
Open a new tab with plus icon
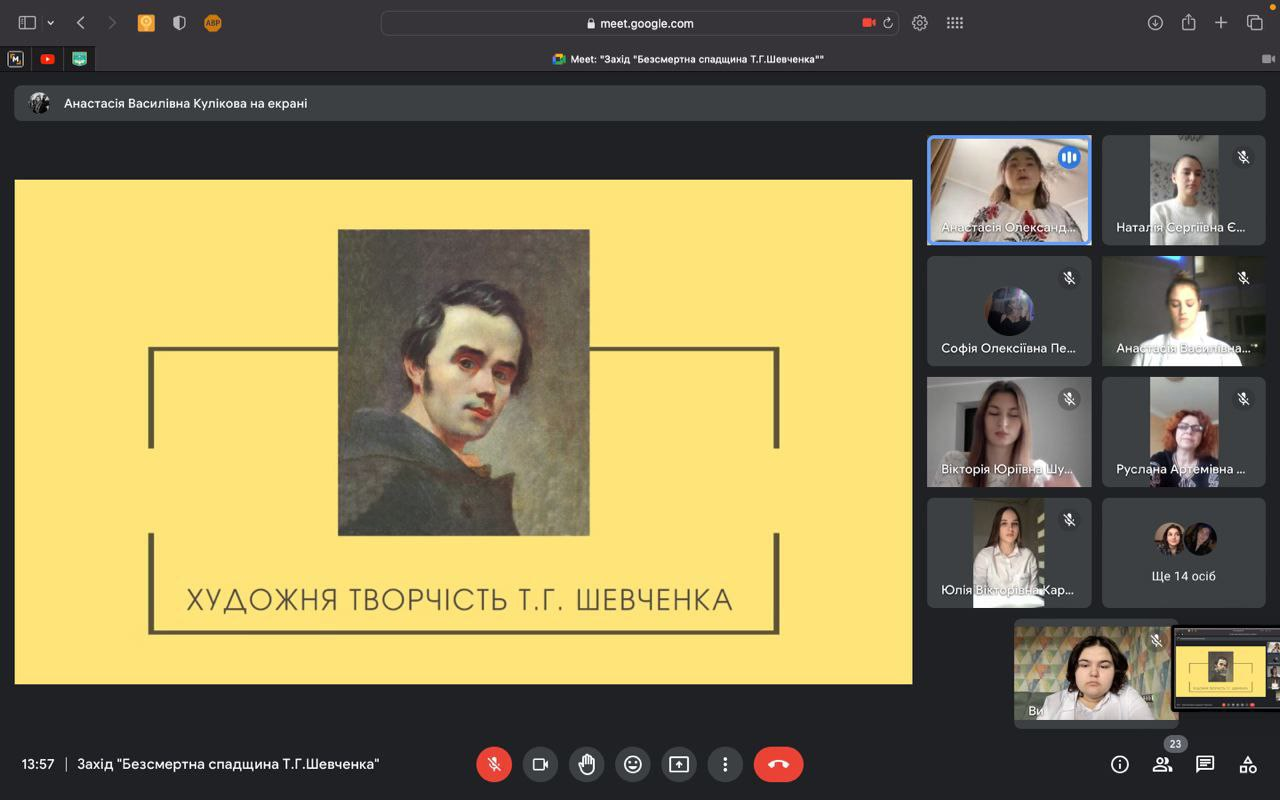[x=1221, y=23]
